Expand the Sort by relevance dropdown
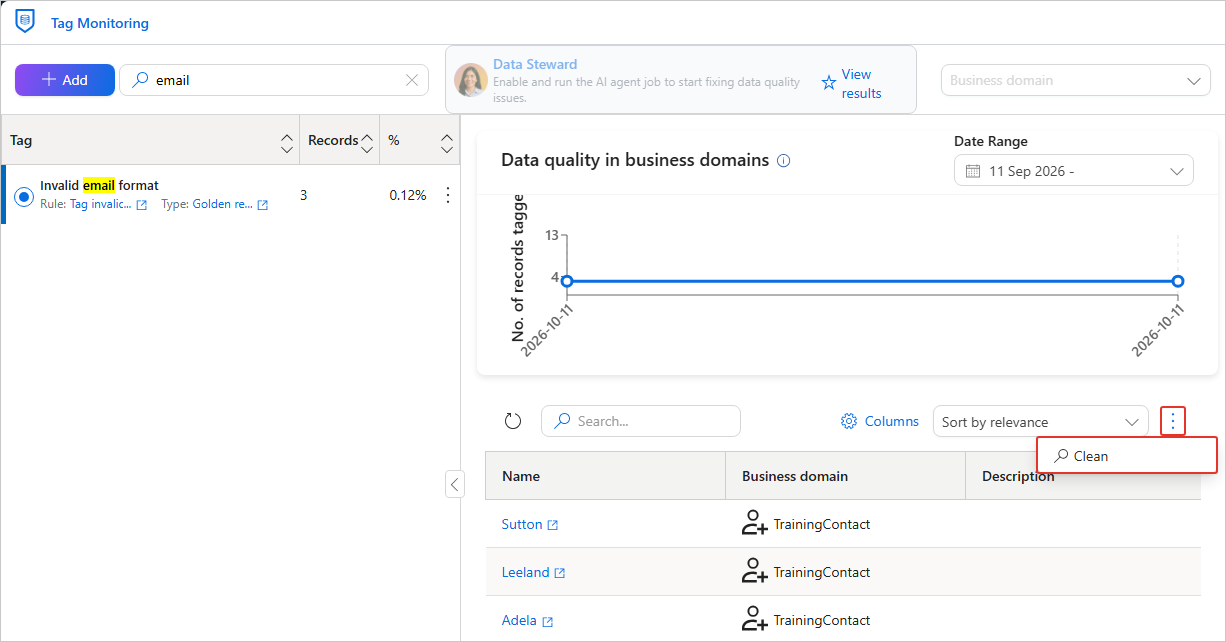 click(x=1040, y=421)
